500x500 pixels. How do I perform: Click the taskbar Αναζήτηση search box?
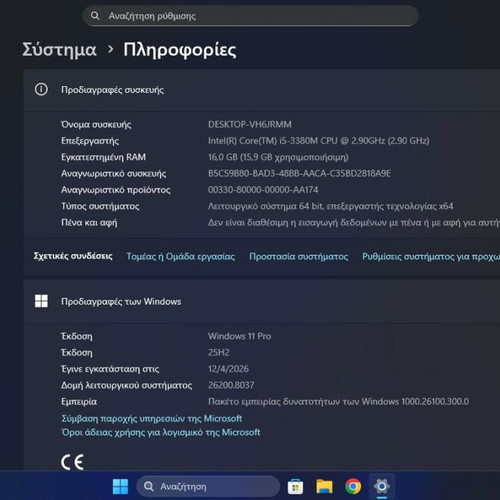pos(208,487)
